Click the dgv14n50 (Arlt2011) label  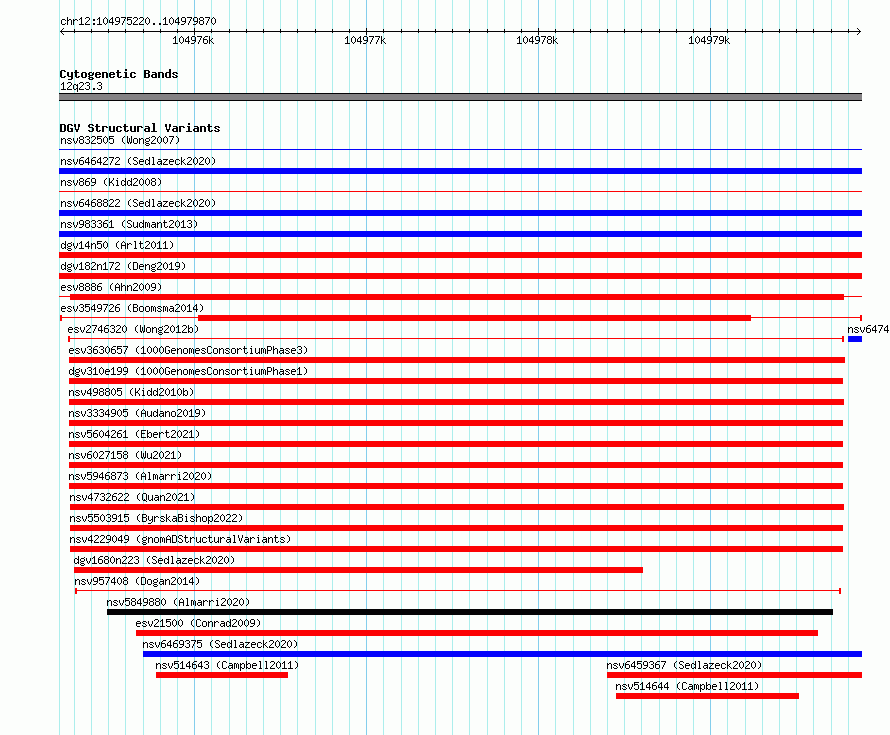[x=117, y=245]
